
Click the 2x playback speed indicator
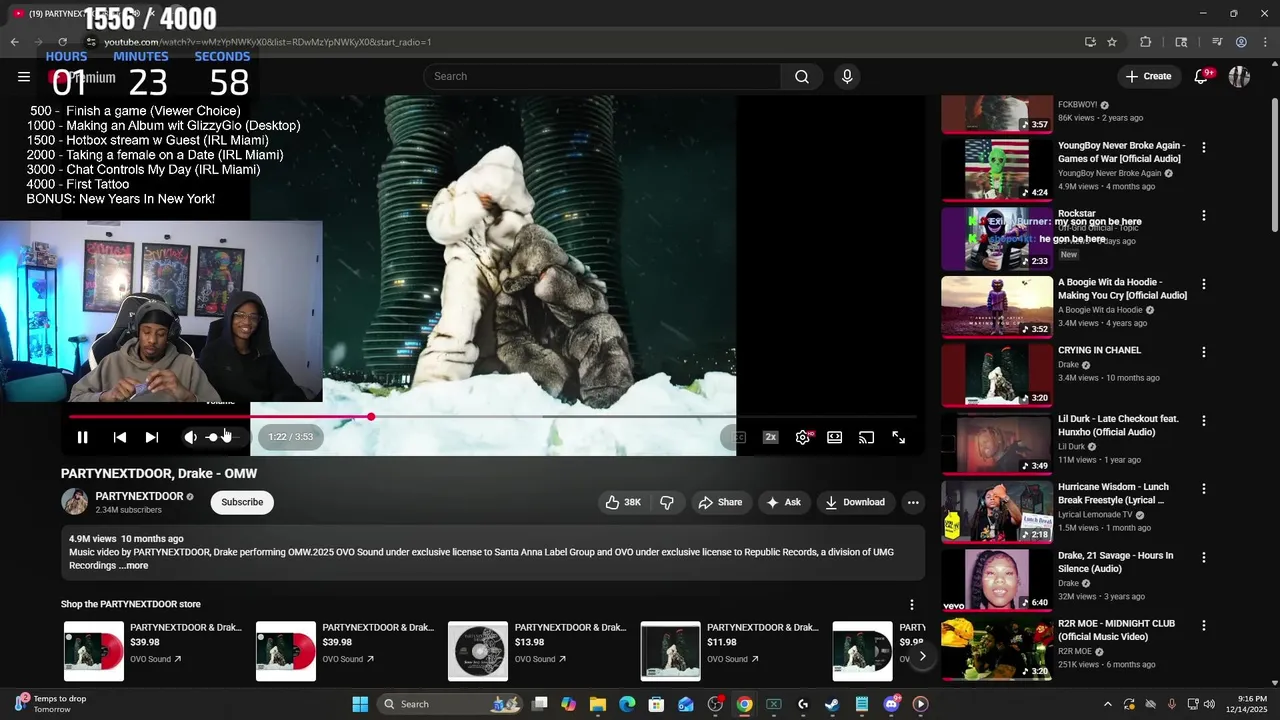tap(770, 437)
